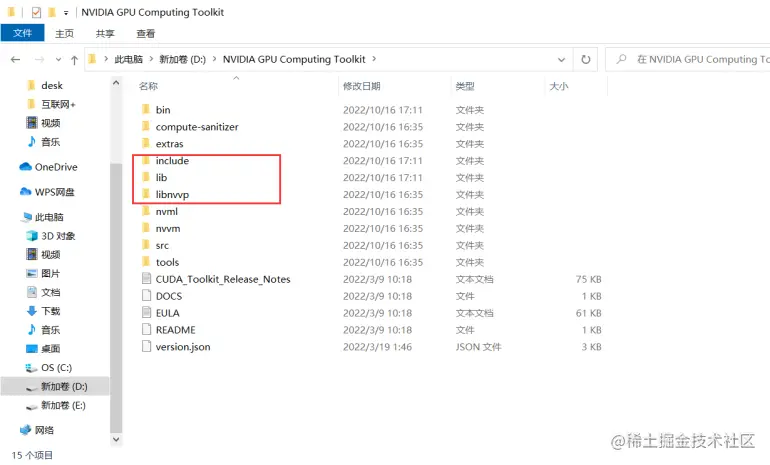Image resolution: width=770 pixels, height=465 pixels.
Task: Select the CUDA_Toolkit_Release_Notes file icon
Action: pos(146,278)
